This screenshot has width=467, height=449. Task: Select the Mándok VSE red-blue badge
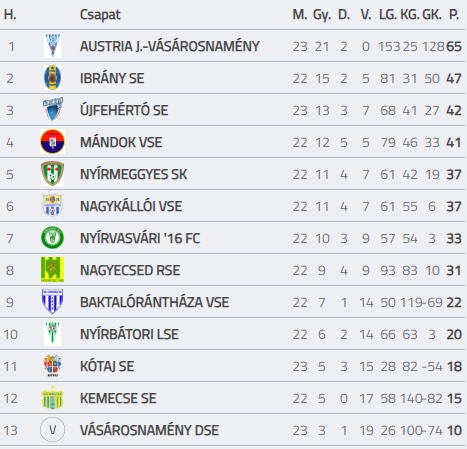[x=52, y=142]
